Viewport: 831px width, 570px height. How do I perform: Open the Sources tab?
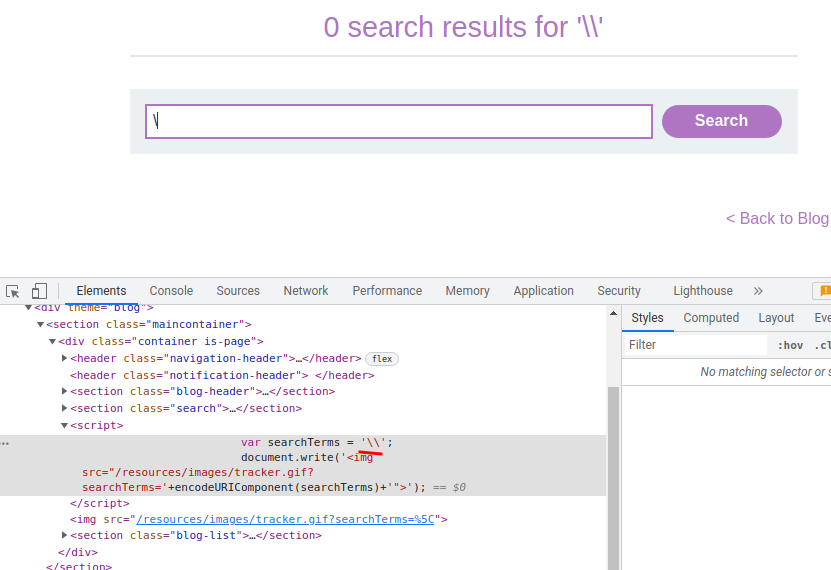pyautogui.click(x=238, y=291)
